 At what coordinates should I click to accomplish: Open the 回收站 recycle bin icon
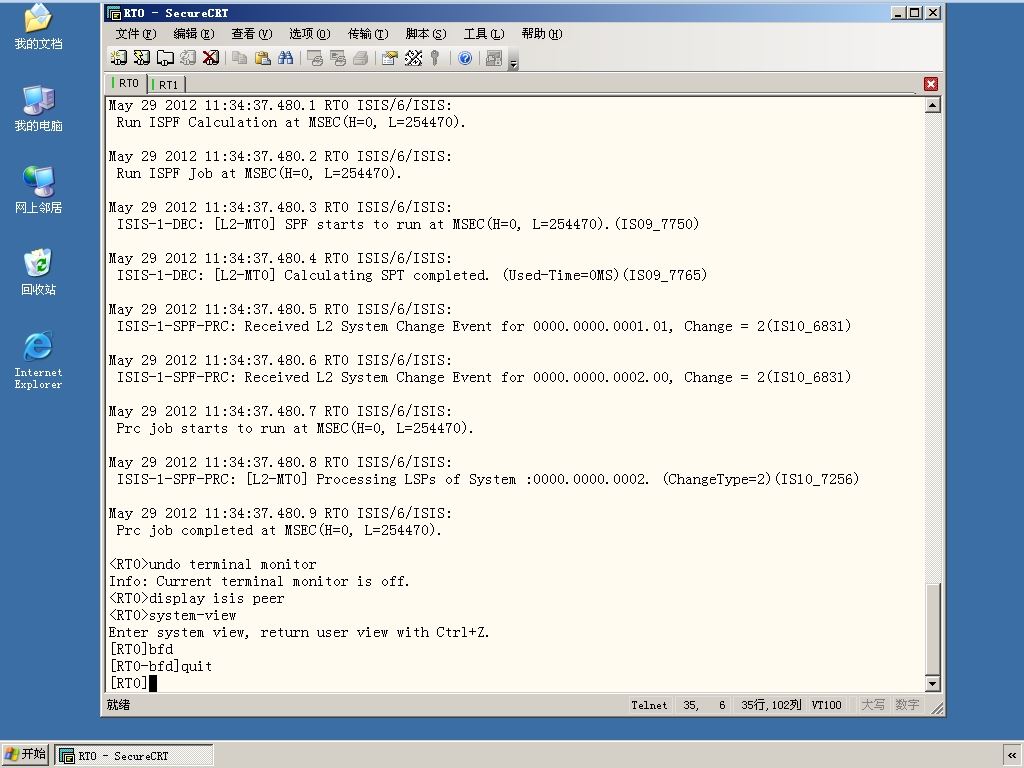tap(38, 272)
